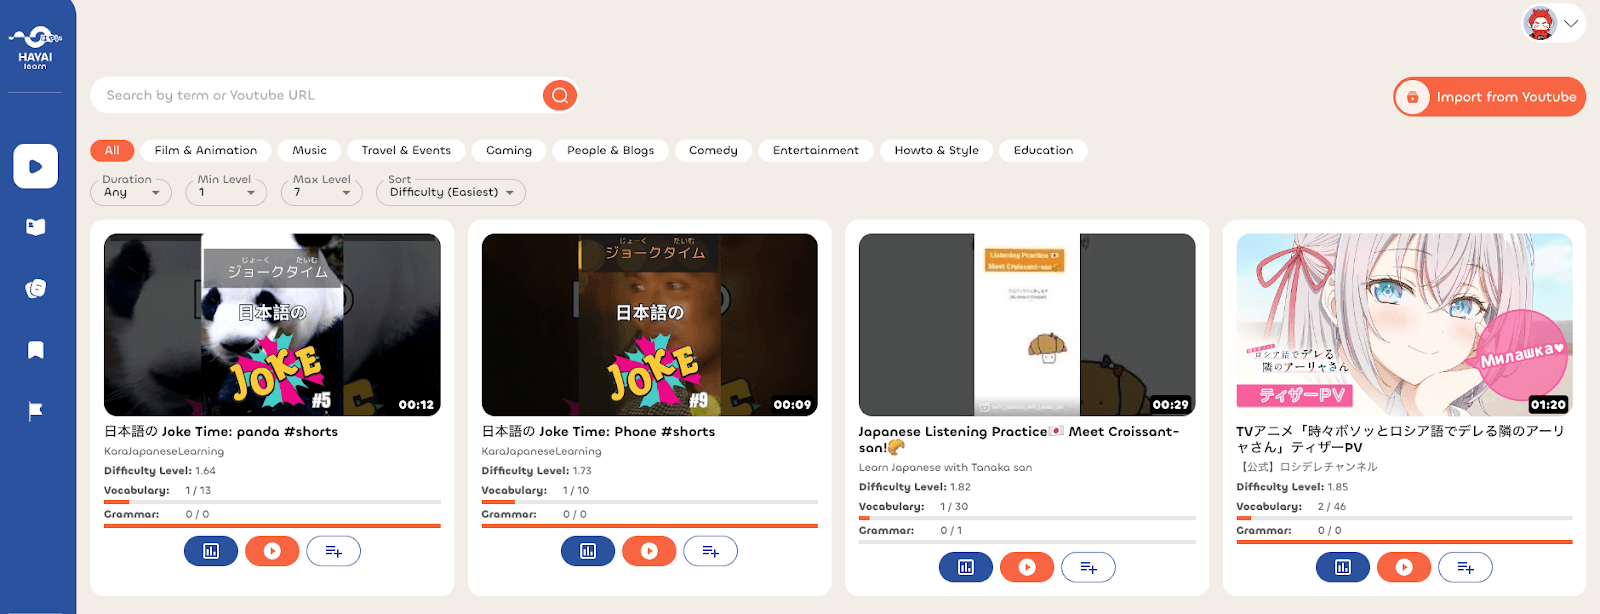This screenshot has width=1600, height=614.
Task: Open the panda Joke Time thumbnail
Action: [x=272, y=325]
